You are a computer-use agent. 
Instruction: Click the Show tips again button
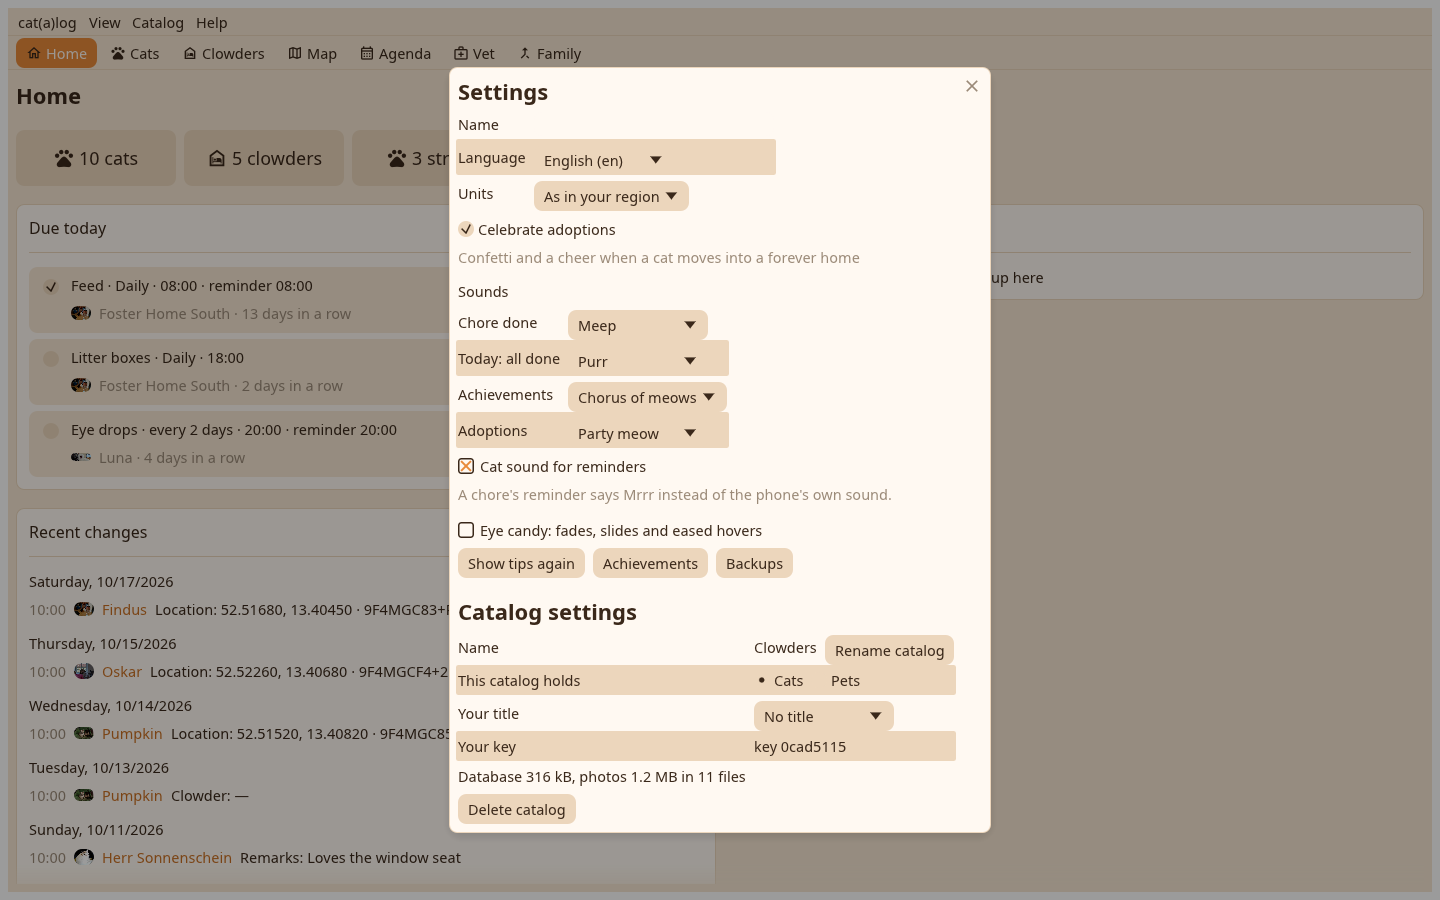[521, 563]
